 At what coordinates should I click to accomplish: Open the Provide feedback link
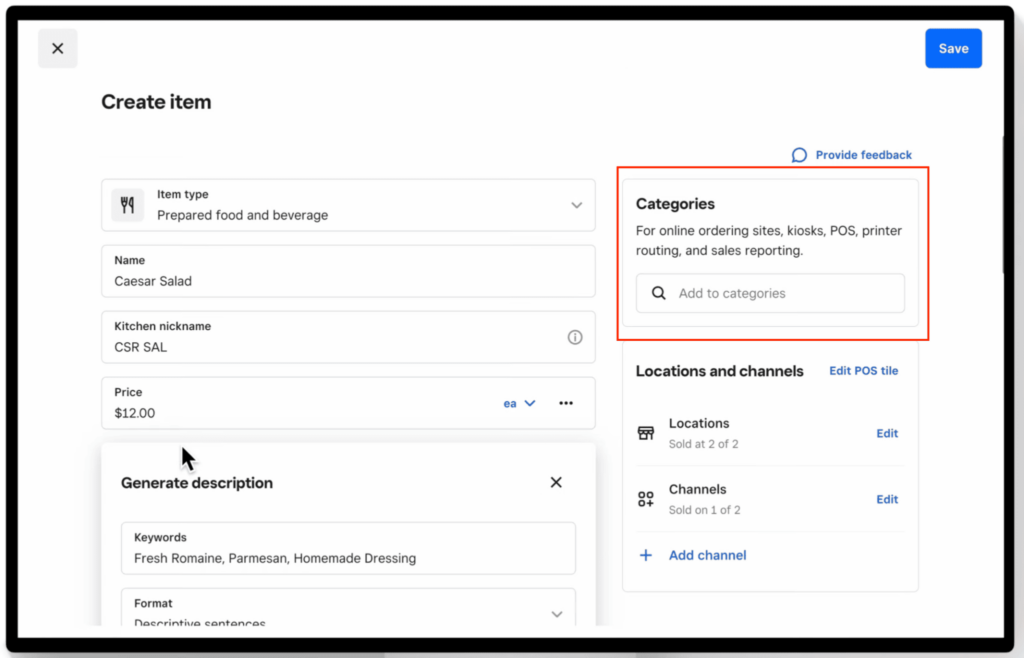tap(863, 155)
